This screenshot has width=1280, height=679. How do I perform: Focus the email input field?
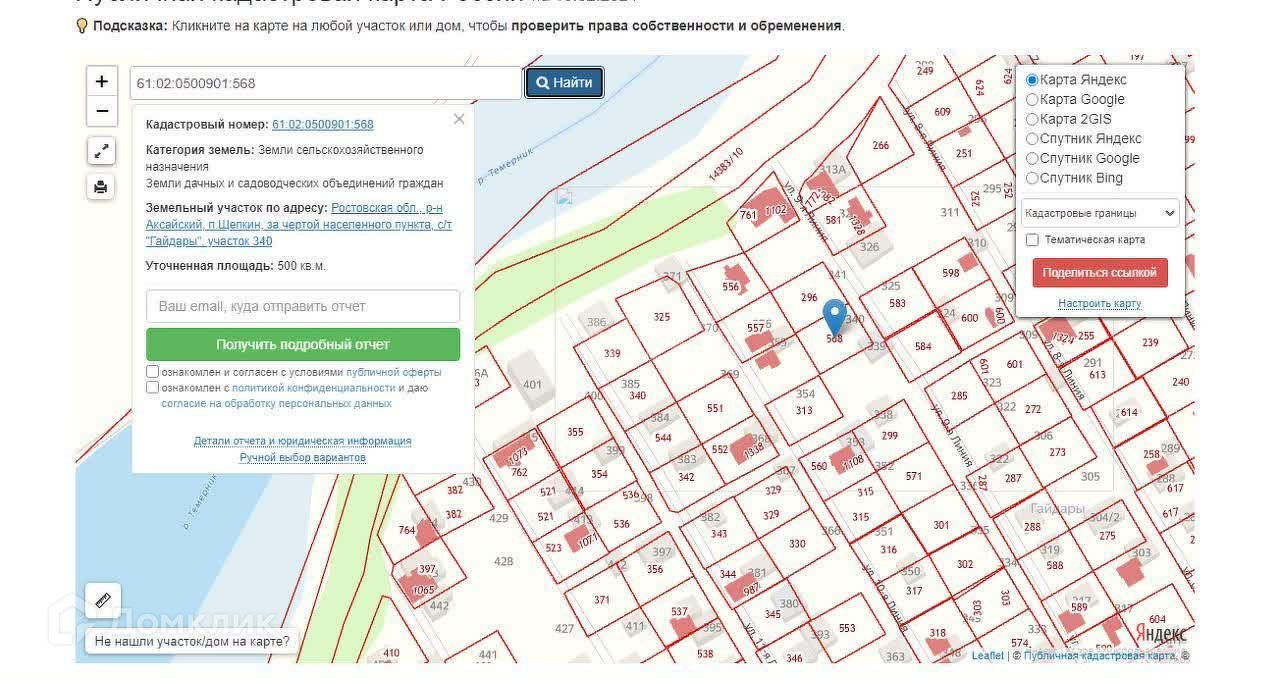pyautogui.click(x=303, y=306)
